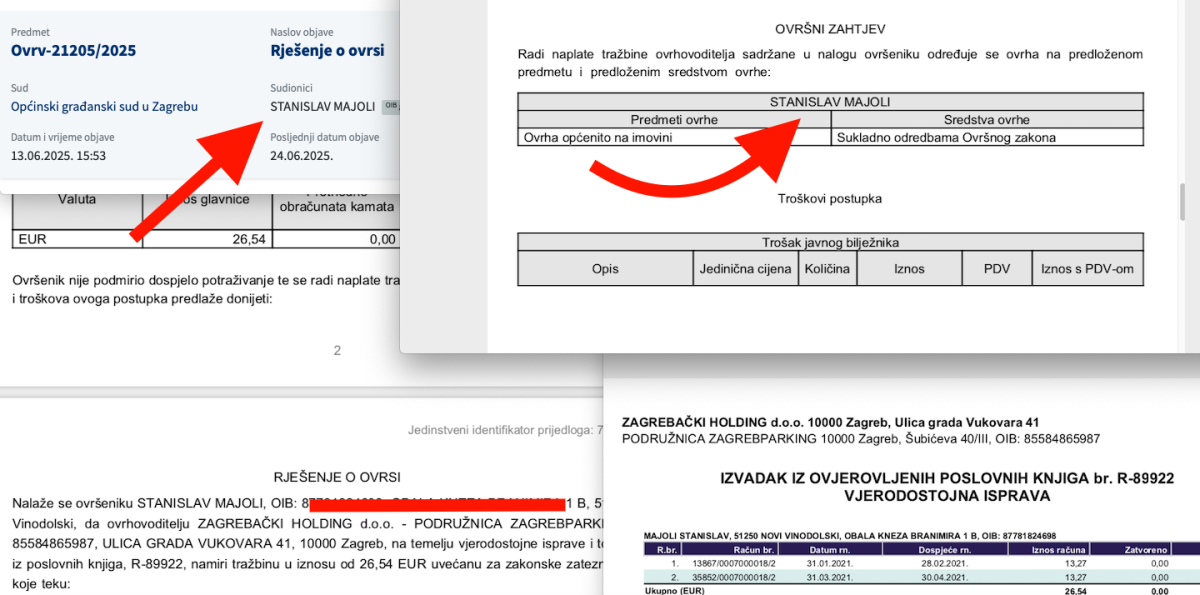Click the RJEŠENJE O OVRSI document heading
The image size is (1200, 595).
[x=337, y=478]
